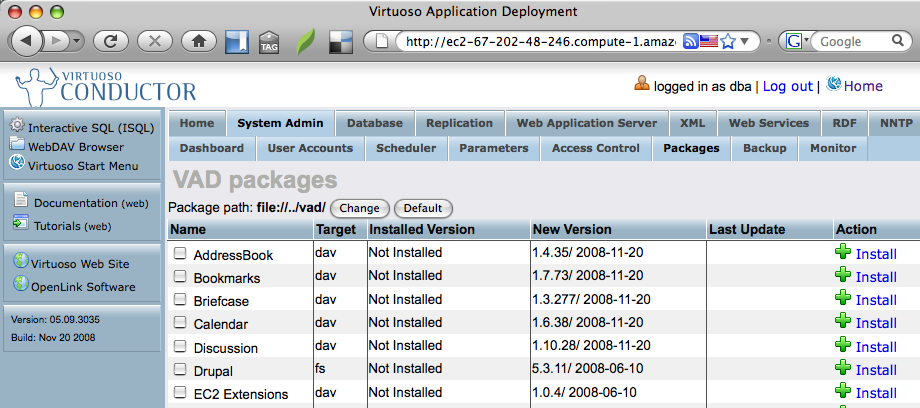Open Interactive SQL (ISQL) gear icon
Image resolution: width=920 pixels, height=408 pixels.
click(17, 127)
